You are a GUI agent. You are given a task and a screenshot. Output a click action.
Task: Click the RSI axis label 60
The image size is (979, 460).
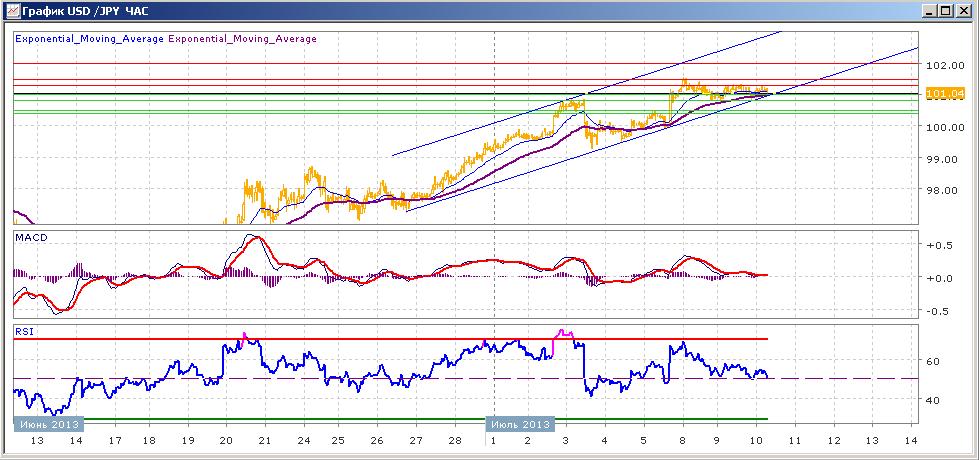pos(935,361)
